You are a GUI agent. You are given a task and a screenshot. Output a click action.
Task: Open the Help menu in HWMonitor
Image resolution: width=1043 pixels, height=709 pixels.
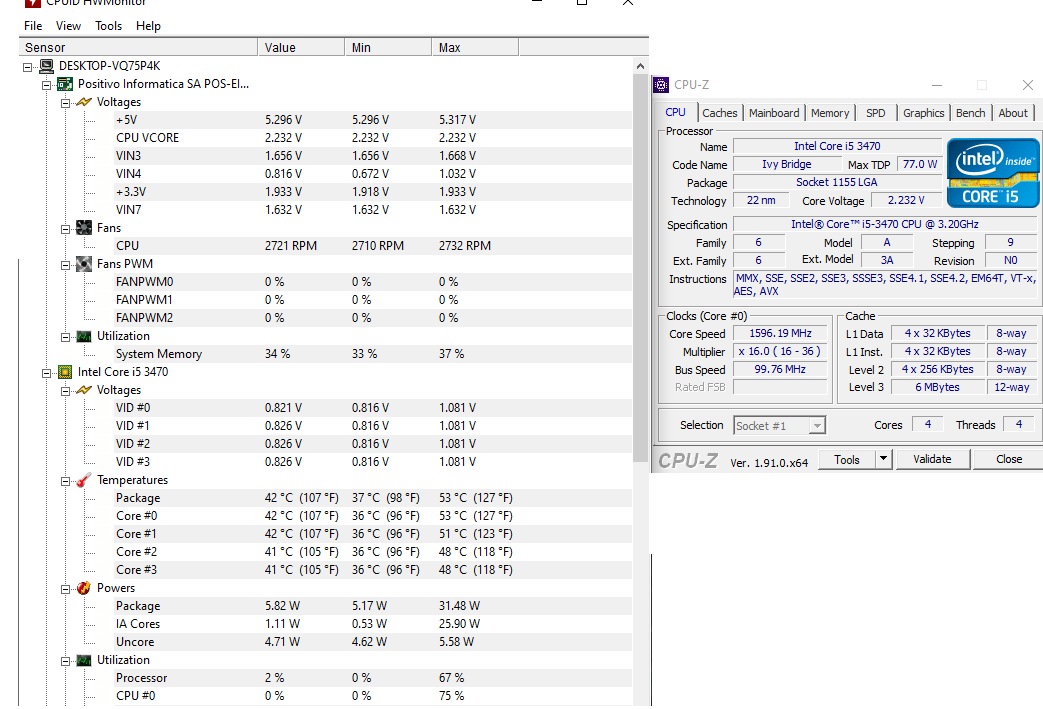[148, 26]
